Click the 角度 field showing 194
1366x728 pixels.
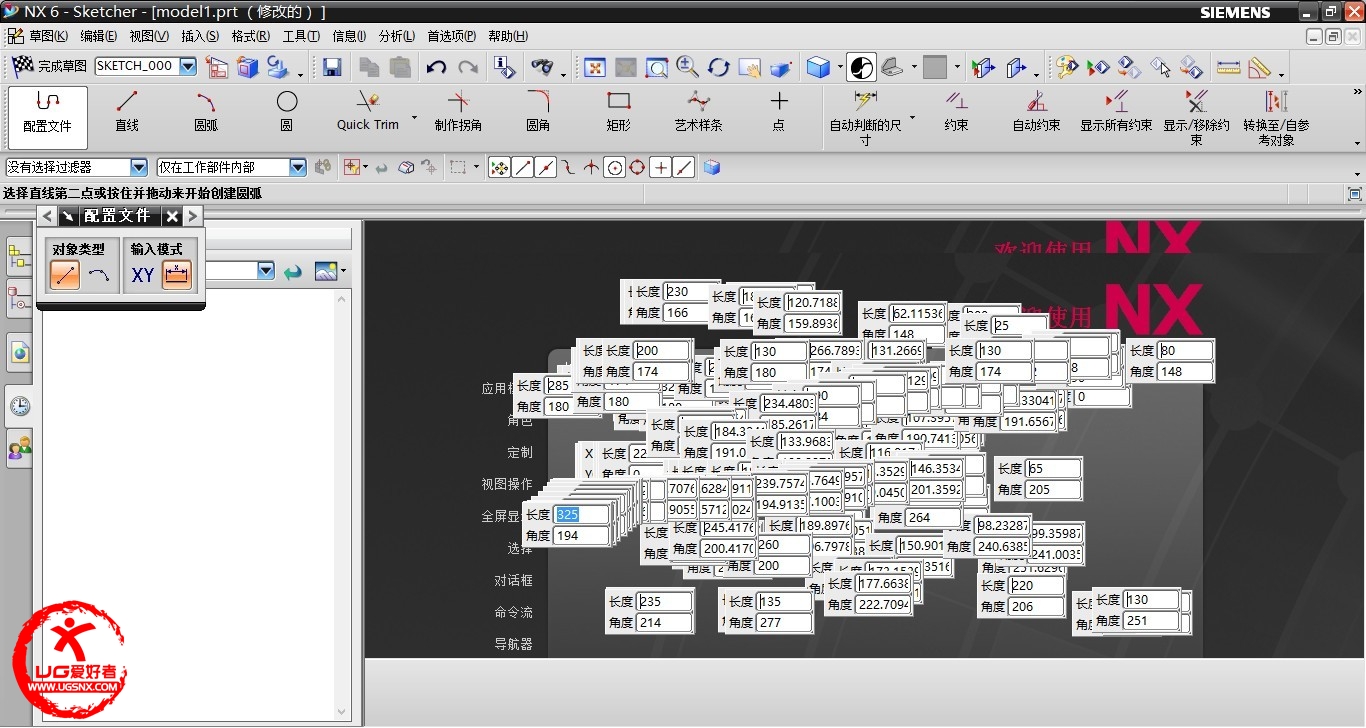coord(582,536)
